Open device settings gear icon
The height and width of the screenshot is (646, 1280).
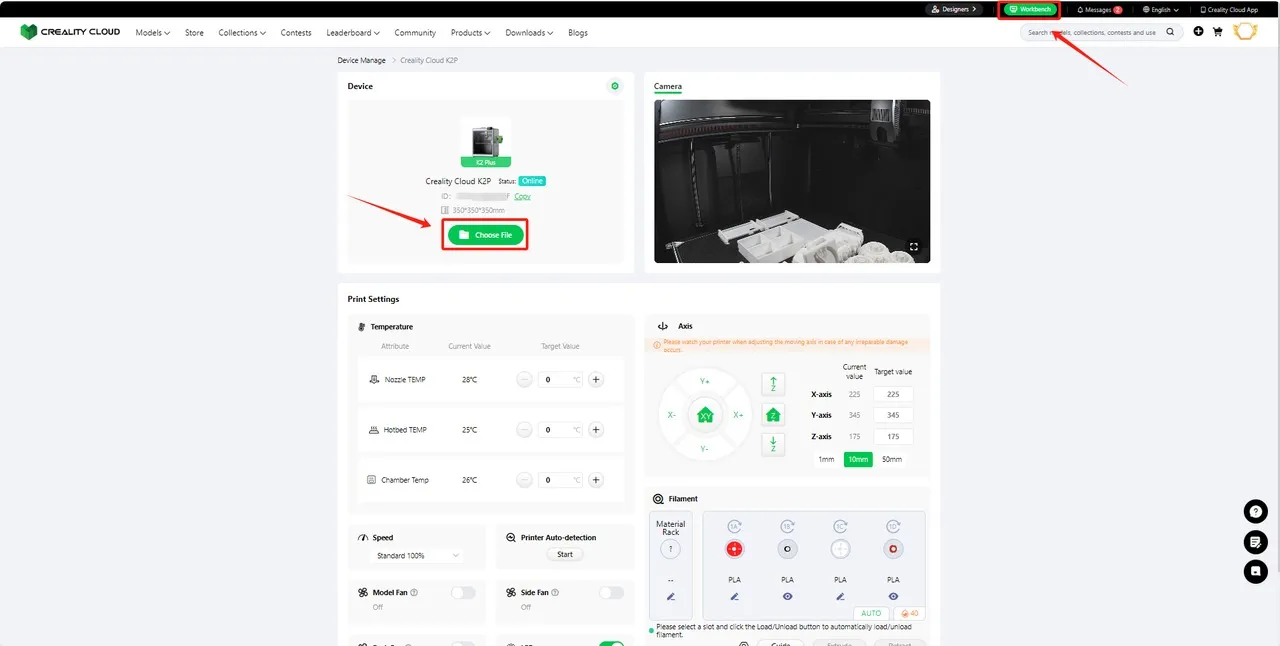[x=615, y=86]
